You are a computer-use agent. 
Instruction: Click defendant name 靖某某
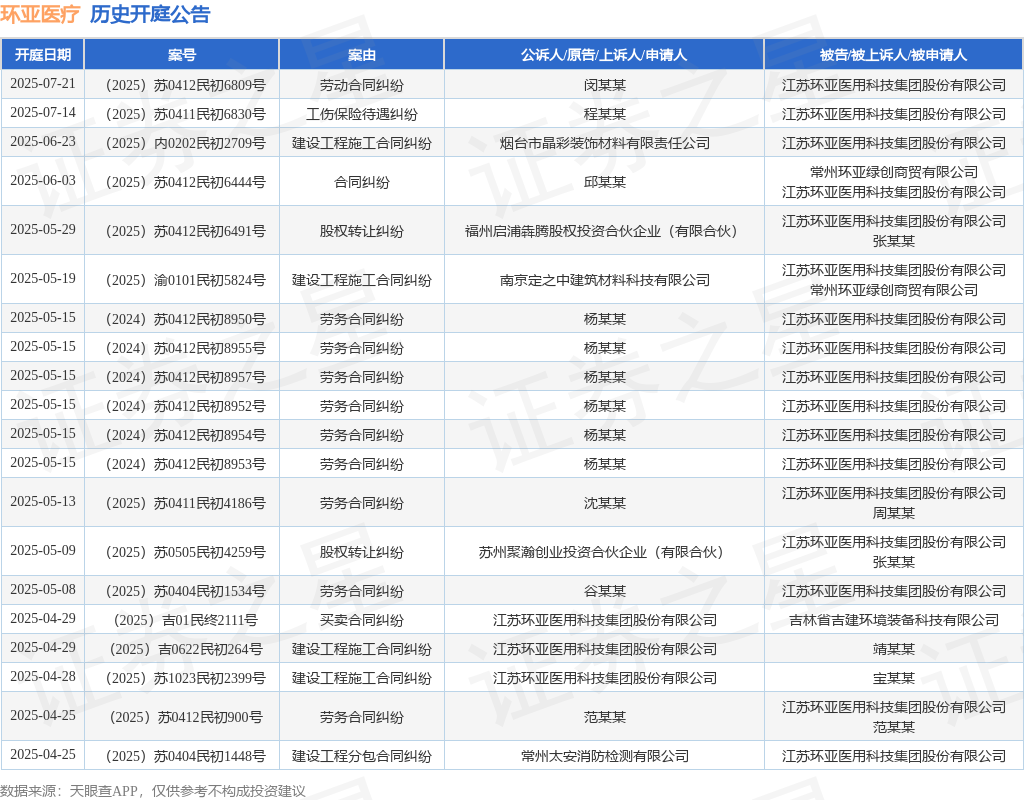tap(893, 649)
